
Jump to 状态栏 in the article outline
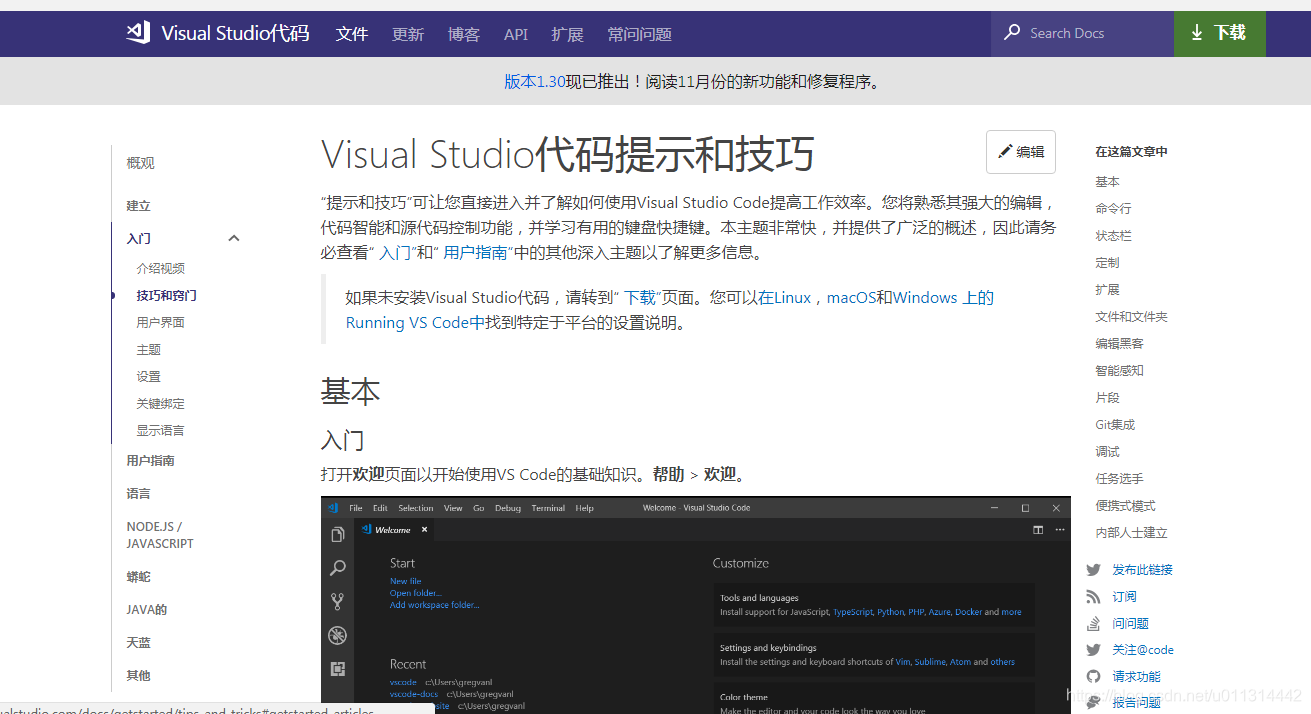(x=1113, y=235)
